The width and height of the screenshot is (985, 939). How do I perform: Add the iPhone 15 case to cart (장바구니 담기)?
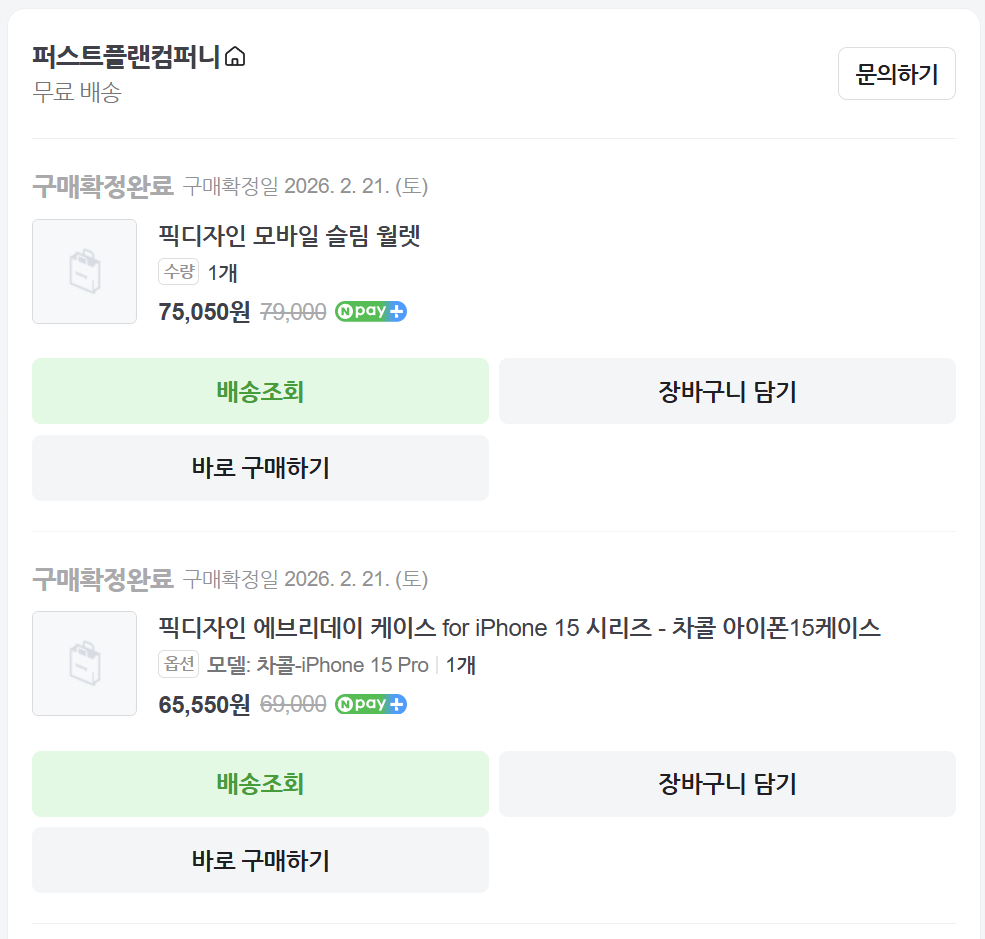727,784
